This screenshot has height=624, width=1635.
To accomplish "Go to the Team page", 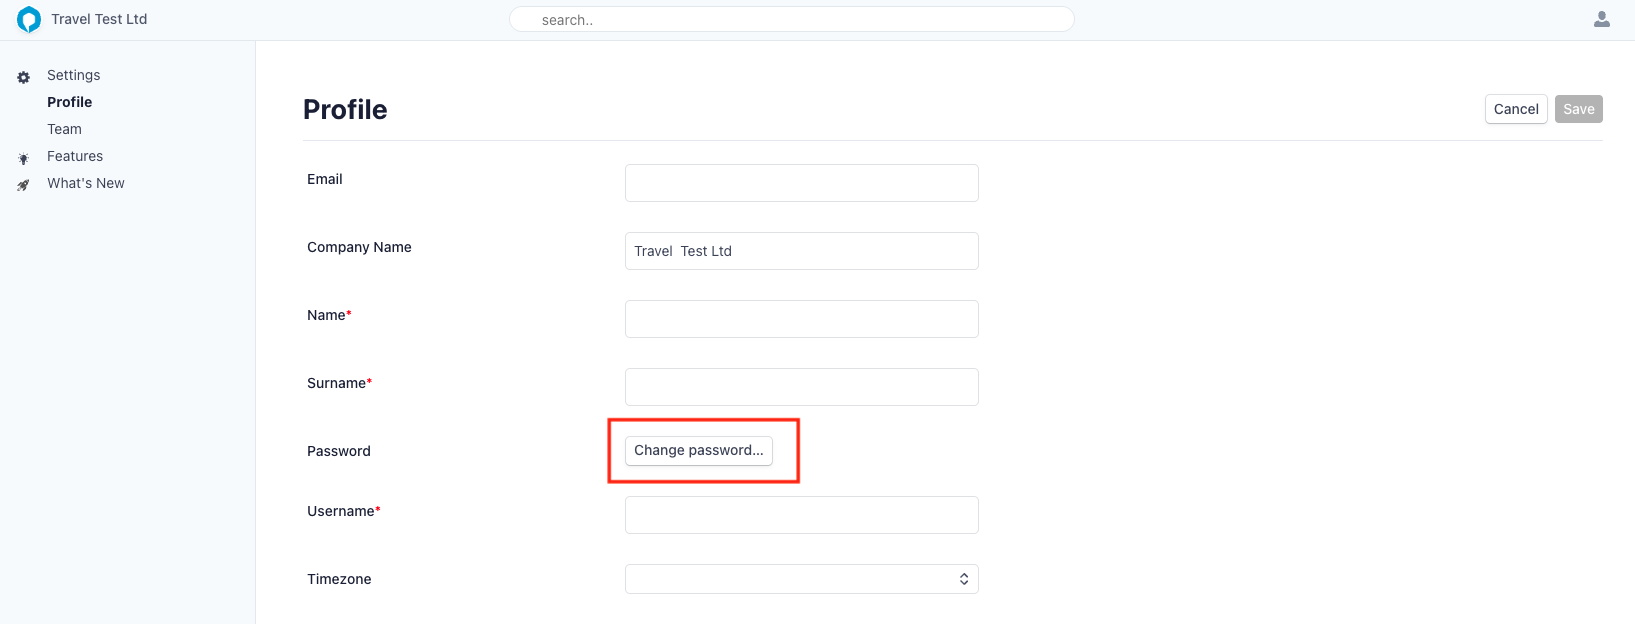I will click(x=64, y=129).
